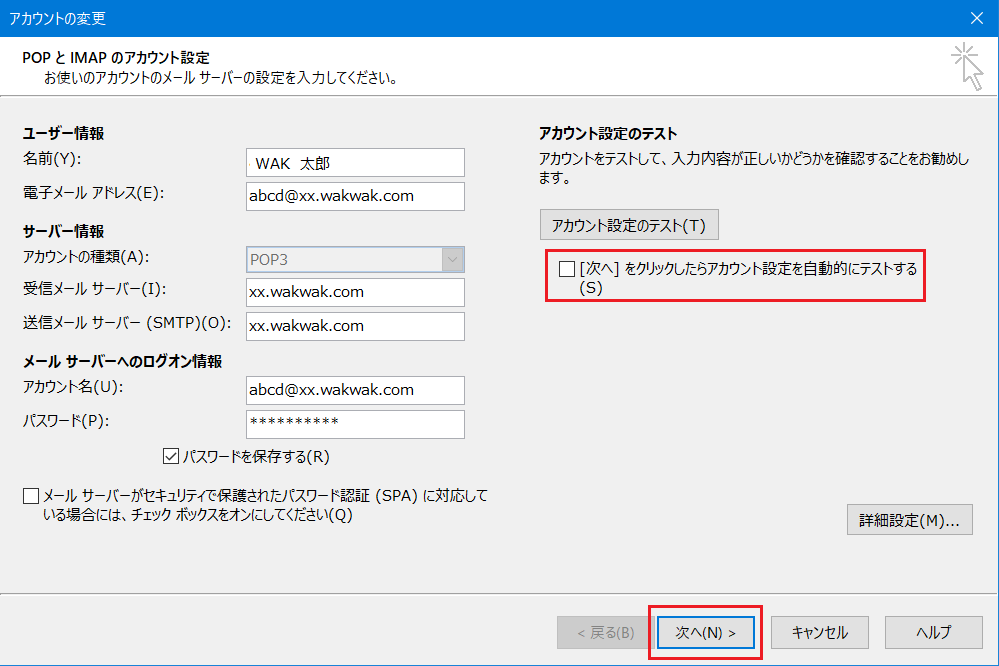Click the アカウント設定のテスト heading text
Screen dimensions: 999x666
(x=608, y=133)
